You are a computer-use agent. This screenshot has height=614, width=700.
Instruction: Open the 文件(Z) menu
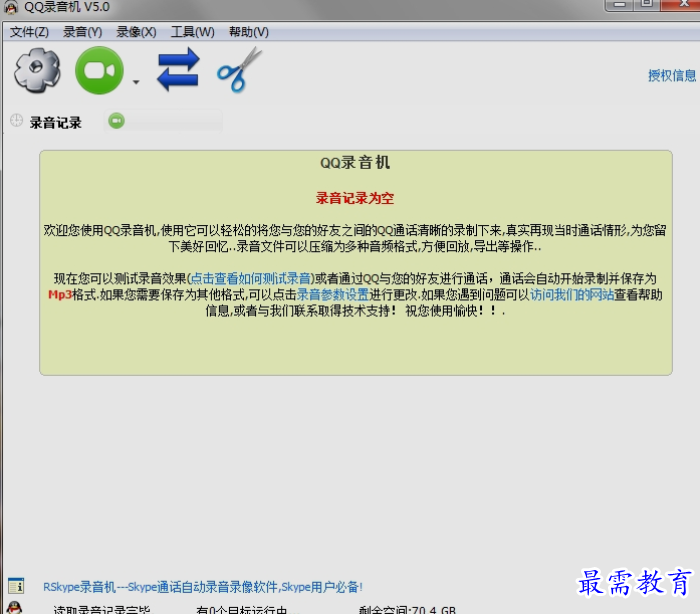click(29, 32)
